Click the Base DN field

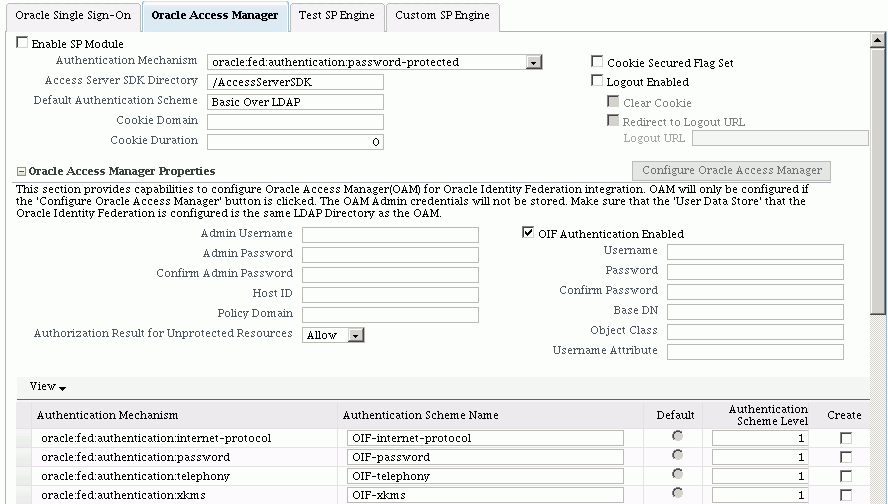755,312
